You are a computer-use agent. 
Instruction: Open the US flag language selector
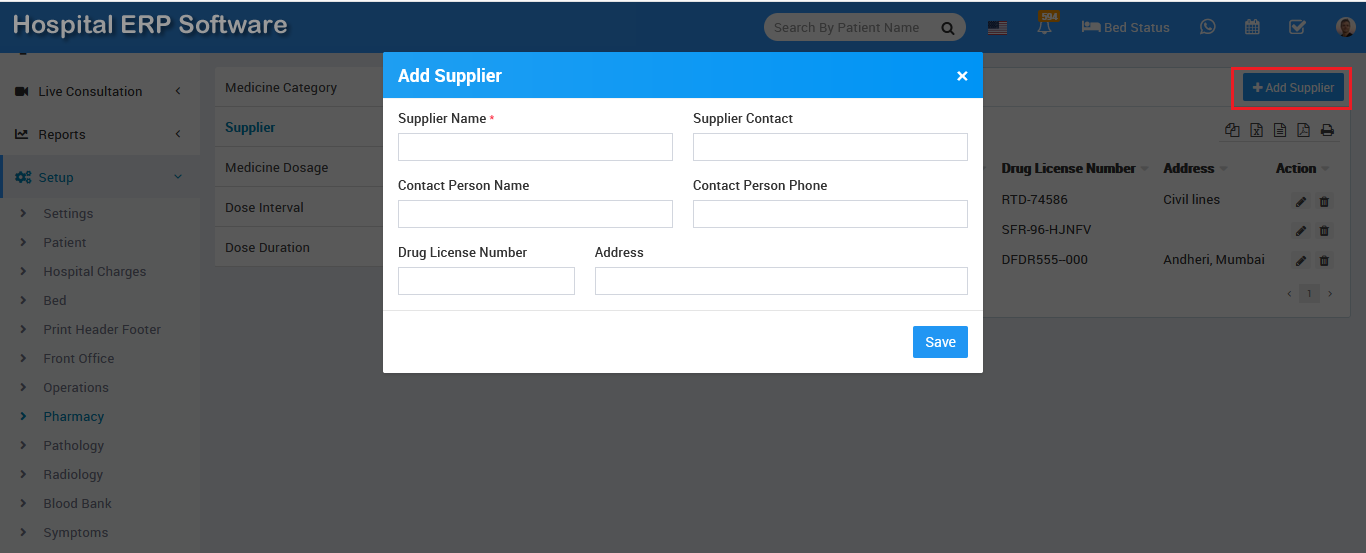(x=997, y=28)
